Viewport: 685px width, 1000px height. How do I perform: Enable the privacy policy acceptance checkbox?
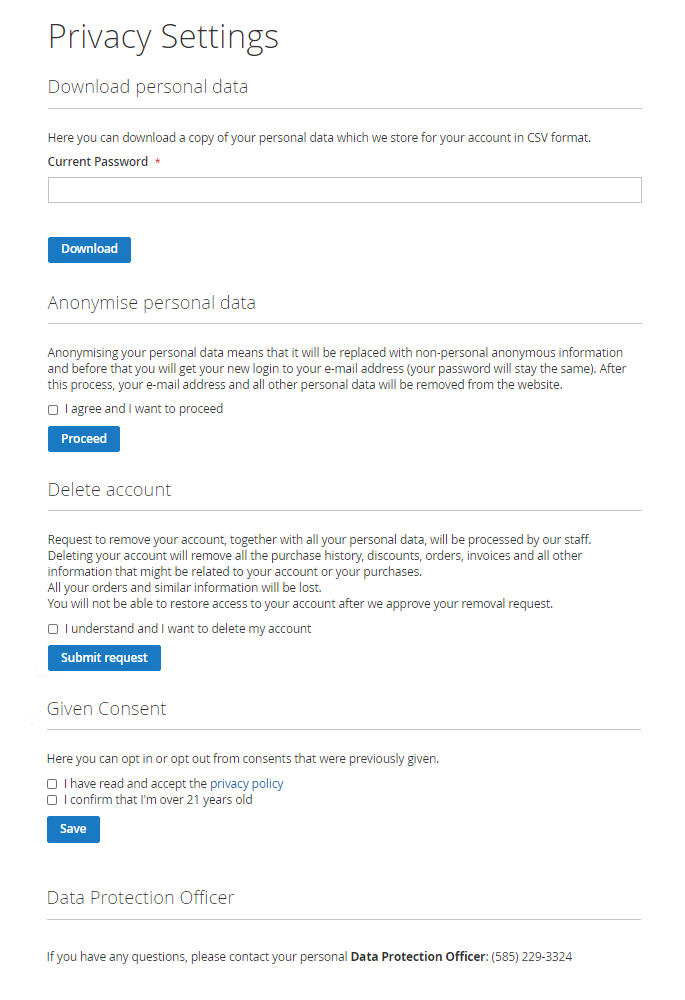click(x=52, y=785)
